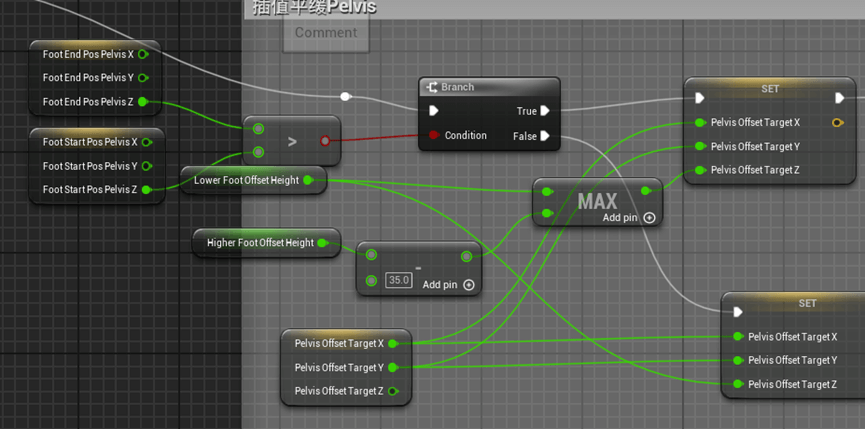Click Add pin plus on subtract node
Image resolution: width=865 pixels, height=429 pixels.
tap(469, 285)
